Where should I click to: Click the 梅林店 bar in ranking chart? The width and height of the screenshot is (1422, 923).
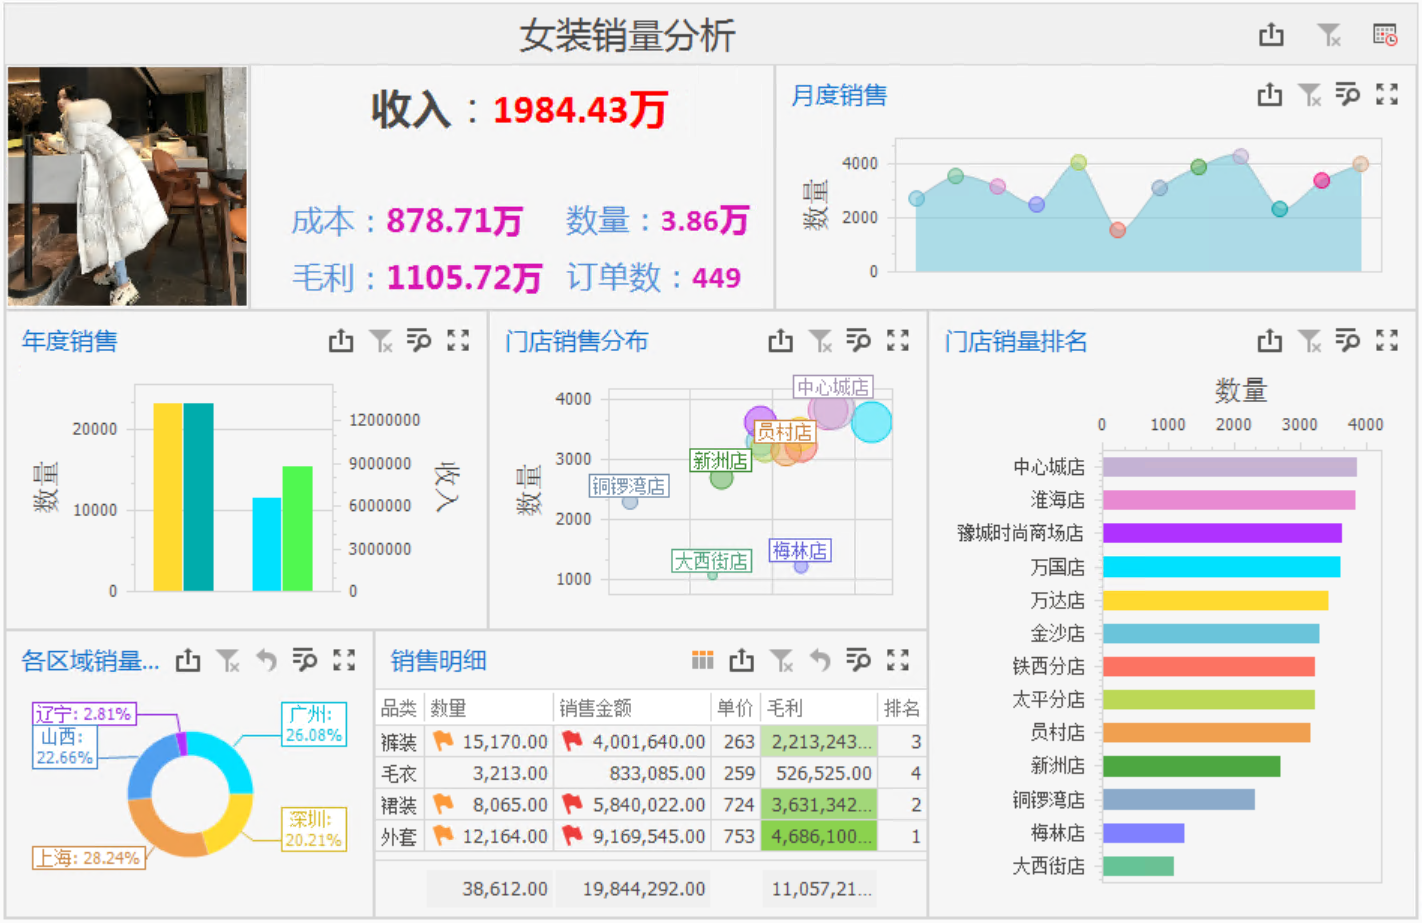tap(1143, 833)
